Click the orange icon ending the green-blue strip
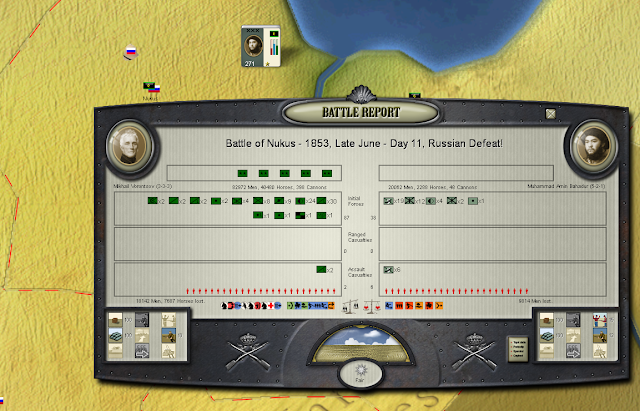 (x=331, y=306)
